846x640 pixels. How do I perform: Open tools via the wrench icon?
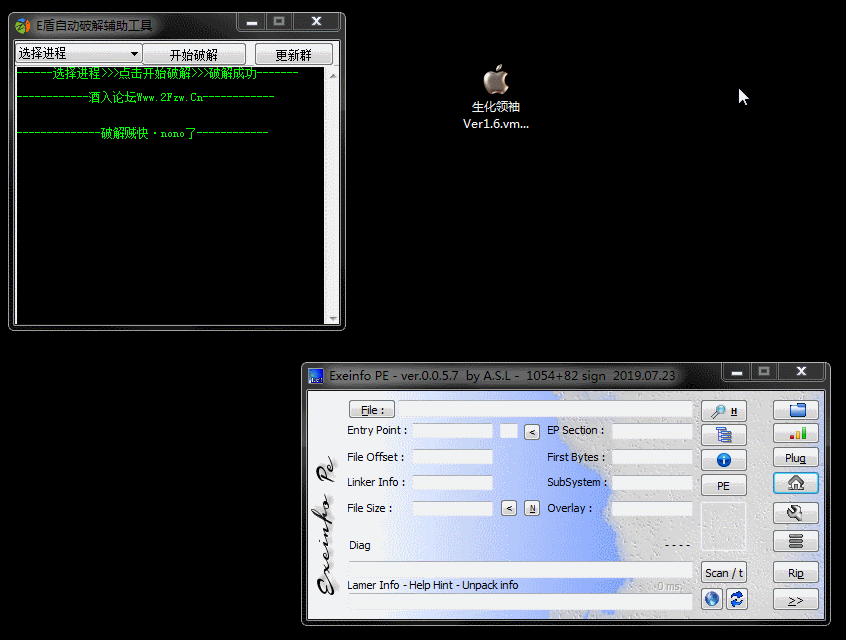tap(795, 512)
